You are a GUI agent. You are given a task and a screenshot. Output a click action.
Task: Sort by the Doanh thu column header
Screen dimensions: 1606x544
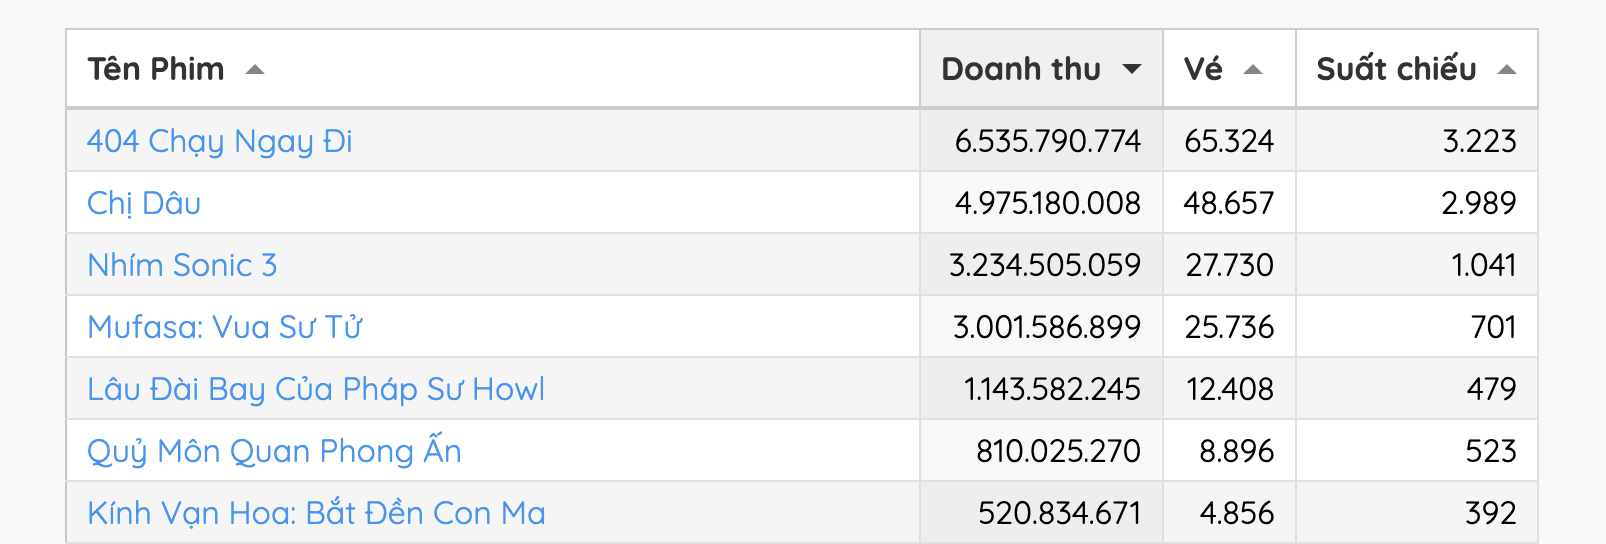point(1021,69)
